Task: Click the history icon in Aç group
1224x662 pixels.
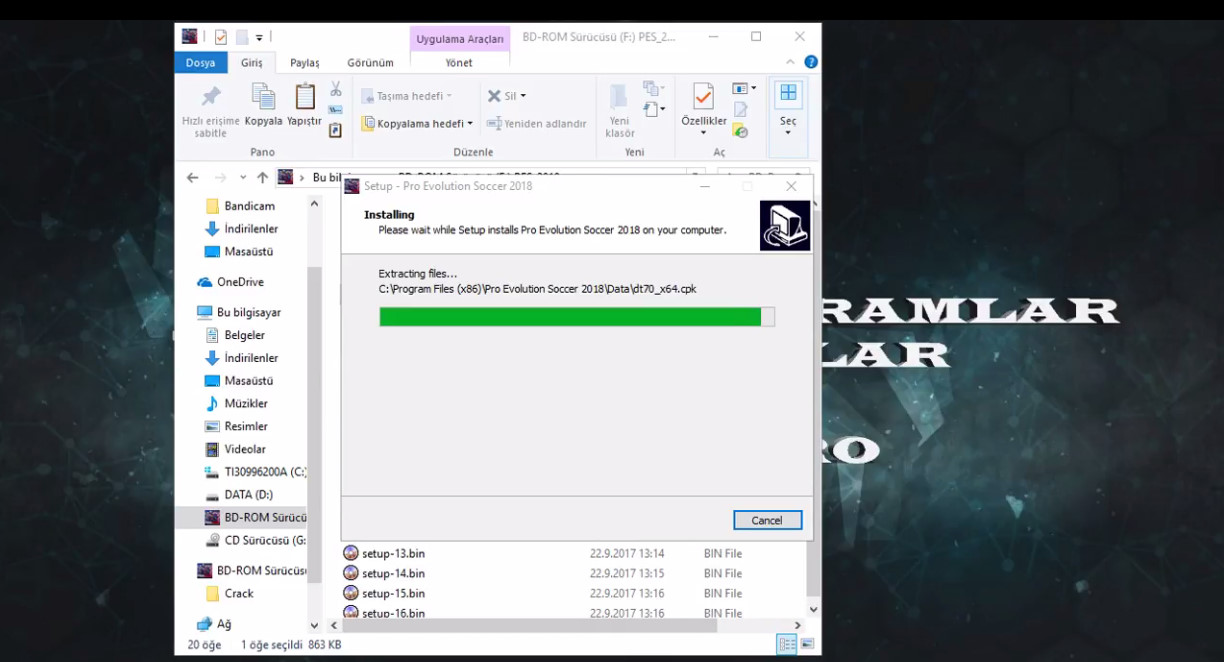Action: click(741, 130)
